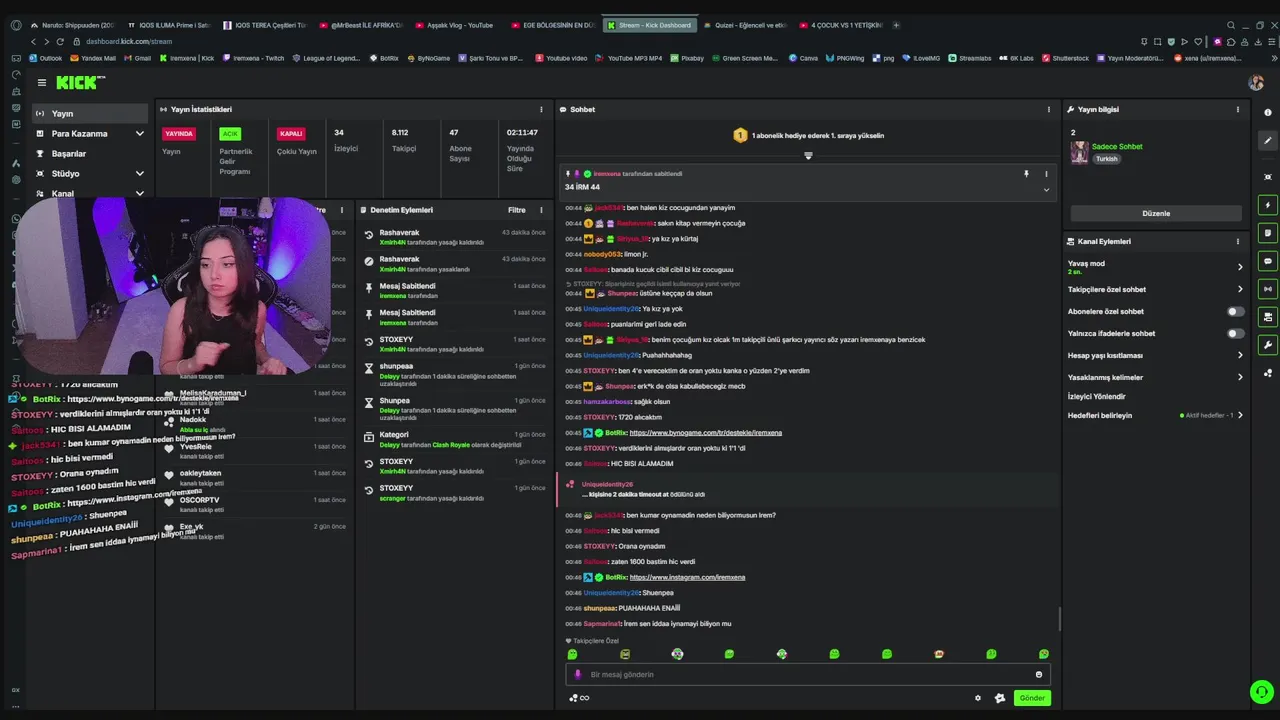Screen dimensions: 1280x720
Task: Open the emoji picker in message box
Action: pos(1038,674)
